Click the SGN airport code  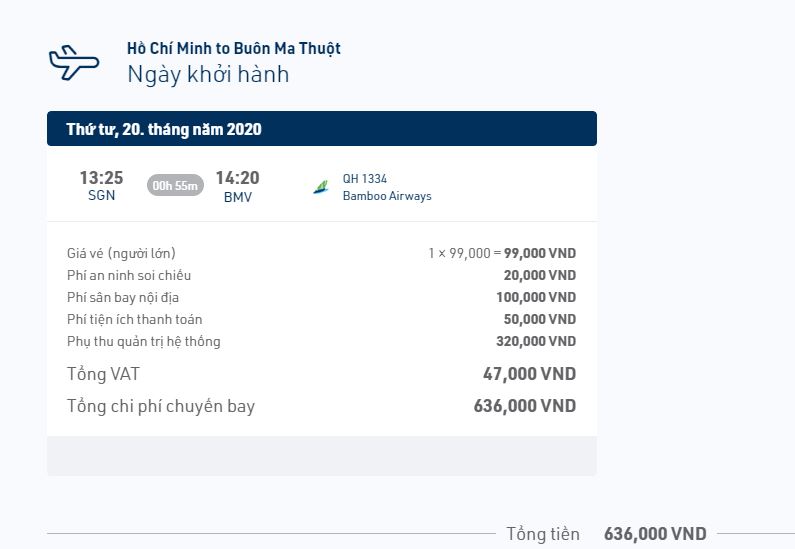coord(101,195)
